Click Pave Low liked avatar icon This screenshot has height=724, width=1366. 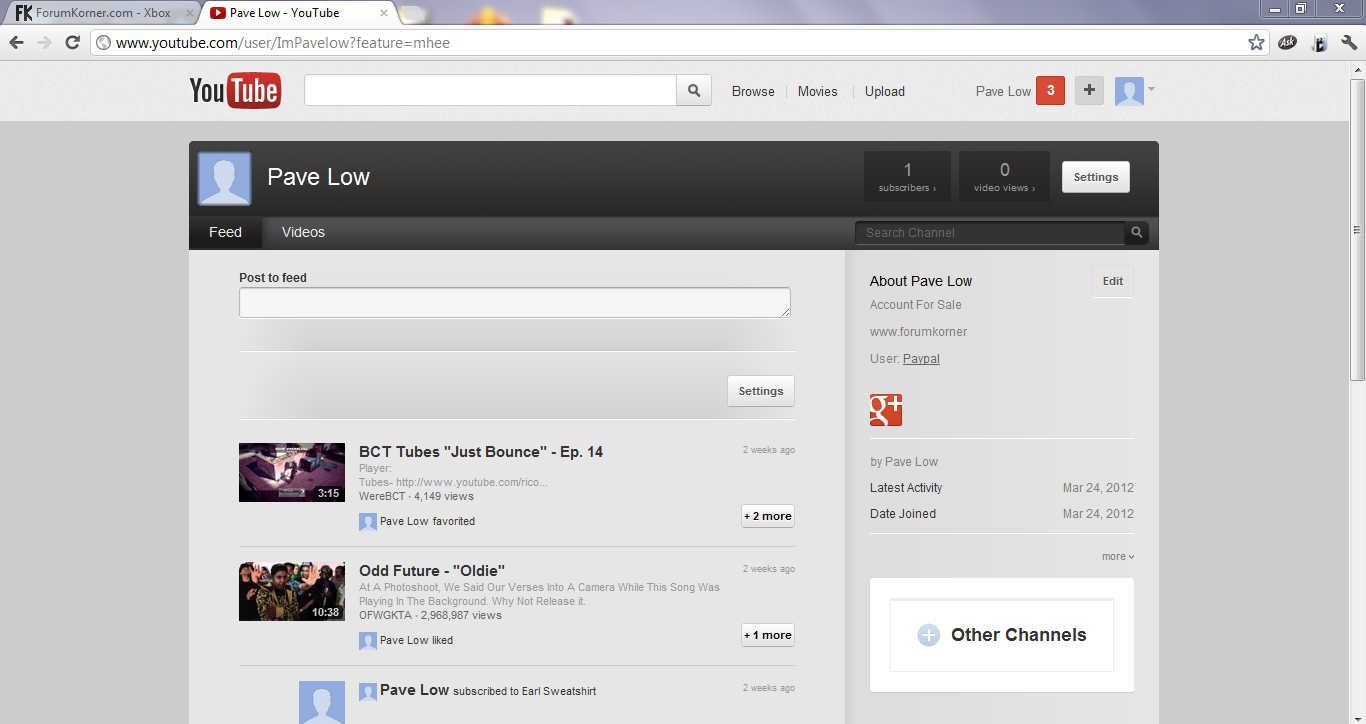point(368,640)
